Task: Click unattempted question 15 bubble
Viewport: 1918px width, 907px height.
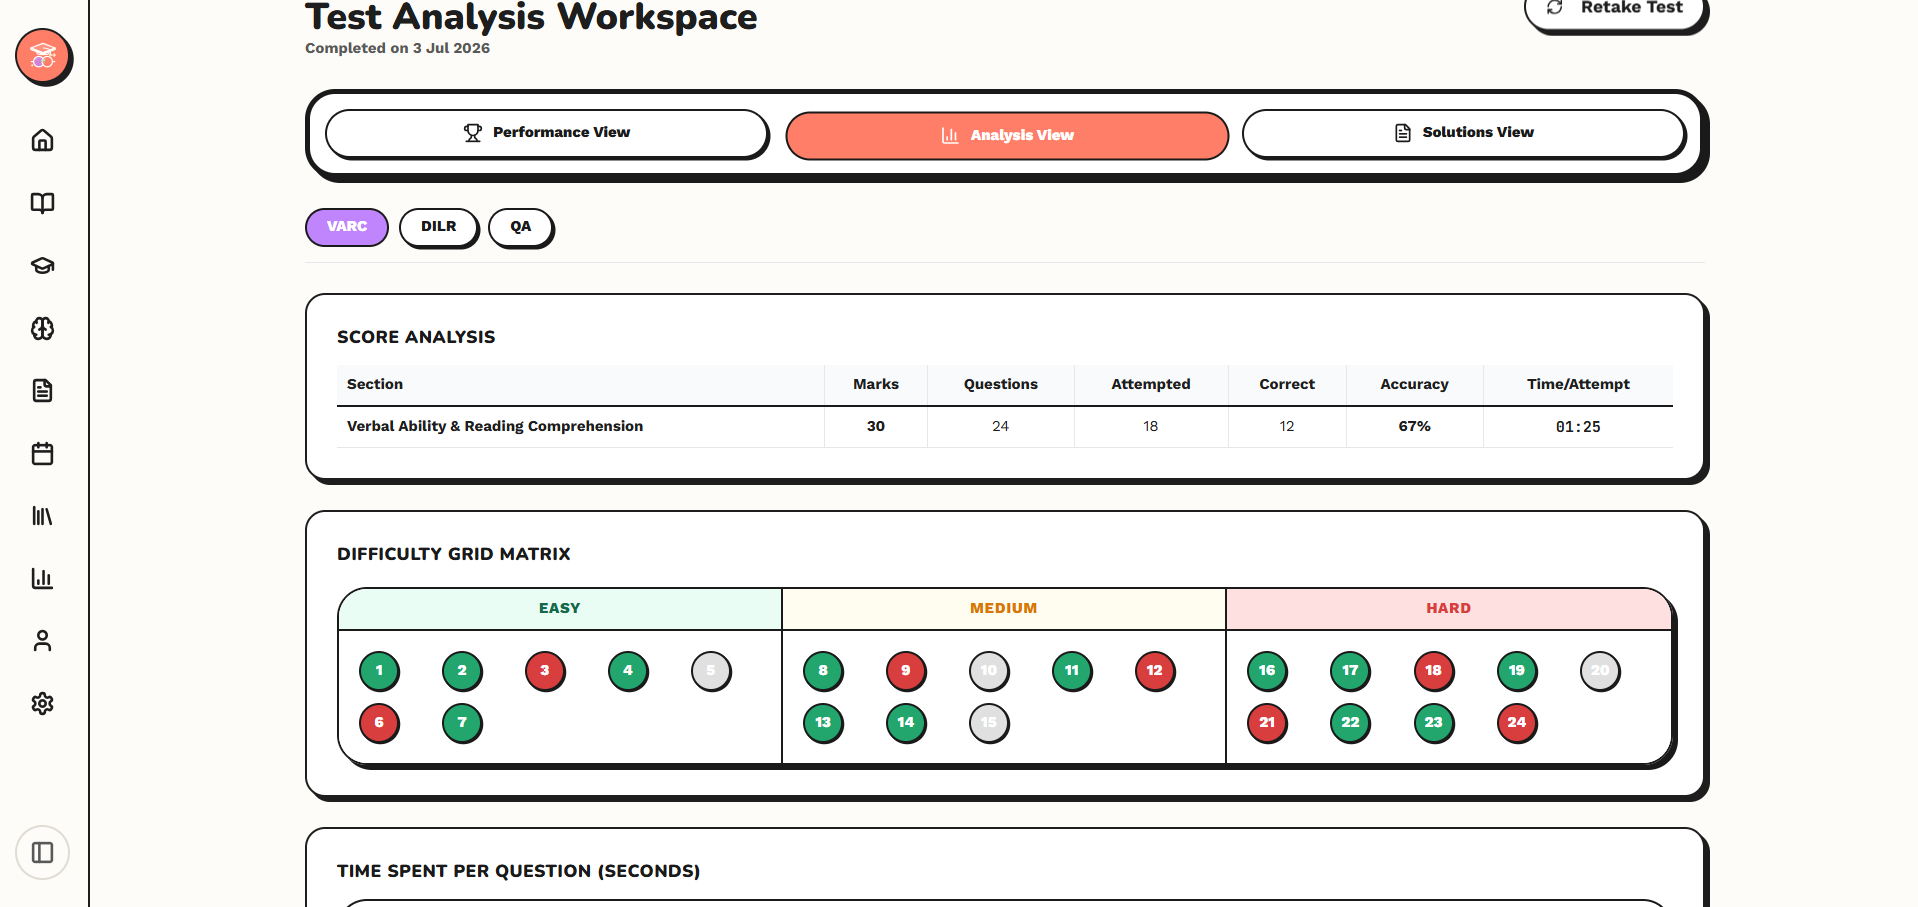Action: 989,723
